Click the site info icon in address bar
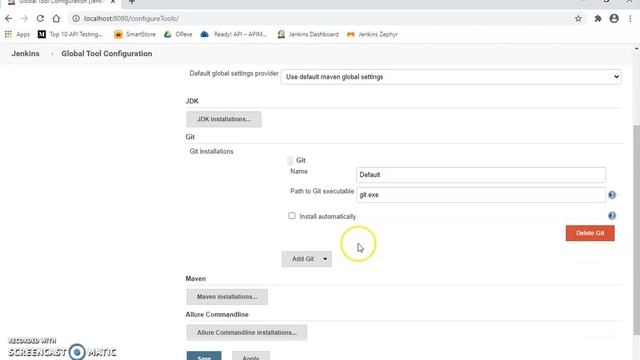This screenshot has height=360, width=640. tap(76, 18)
